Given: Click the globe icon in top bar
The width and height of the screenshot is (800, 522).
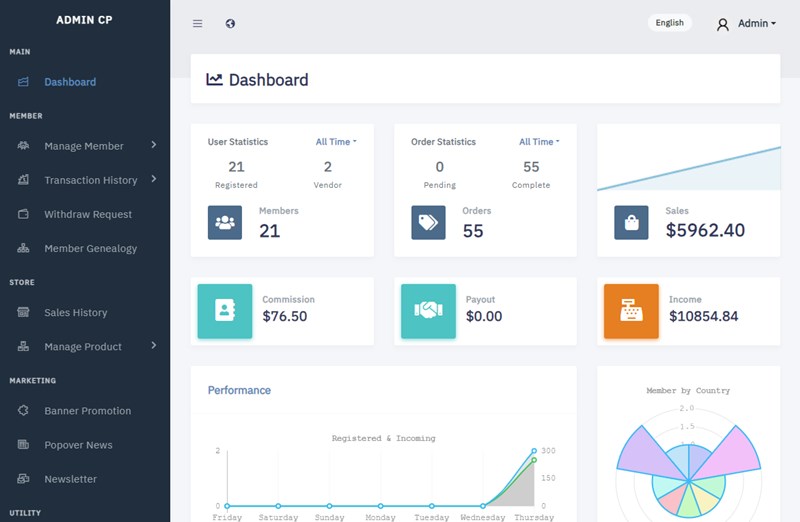Looking at the screenshot, I should [x=230, y=23].
